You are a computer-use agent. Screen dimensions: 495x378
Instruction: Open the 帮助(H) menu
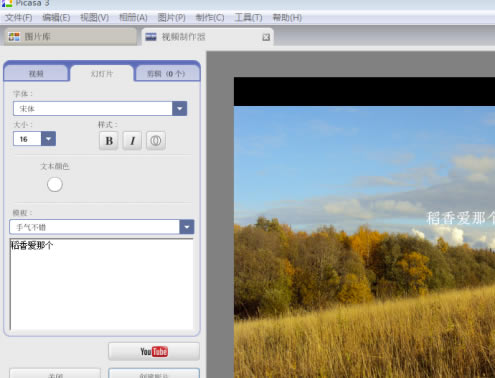tap(287, 17)
